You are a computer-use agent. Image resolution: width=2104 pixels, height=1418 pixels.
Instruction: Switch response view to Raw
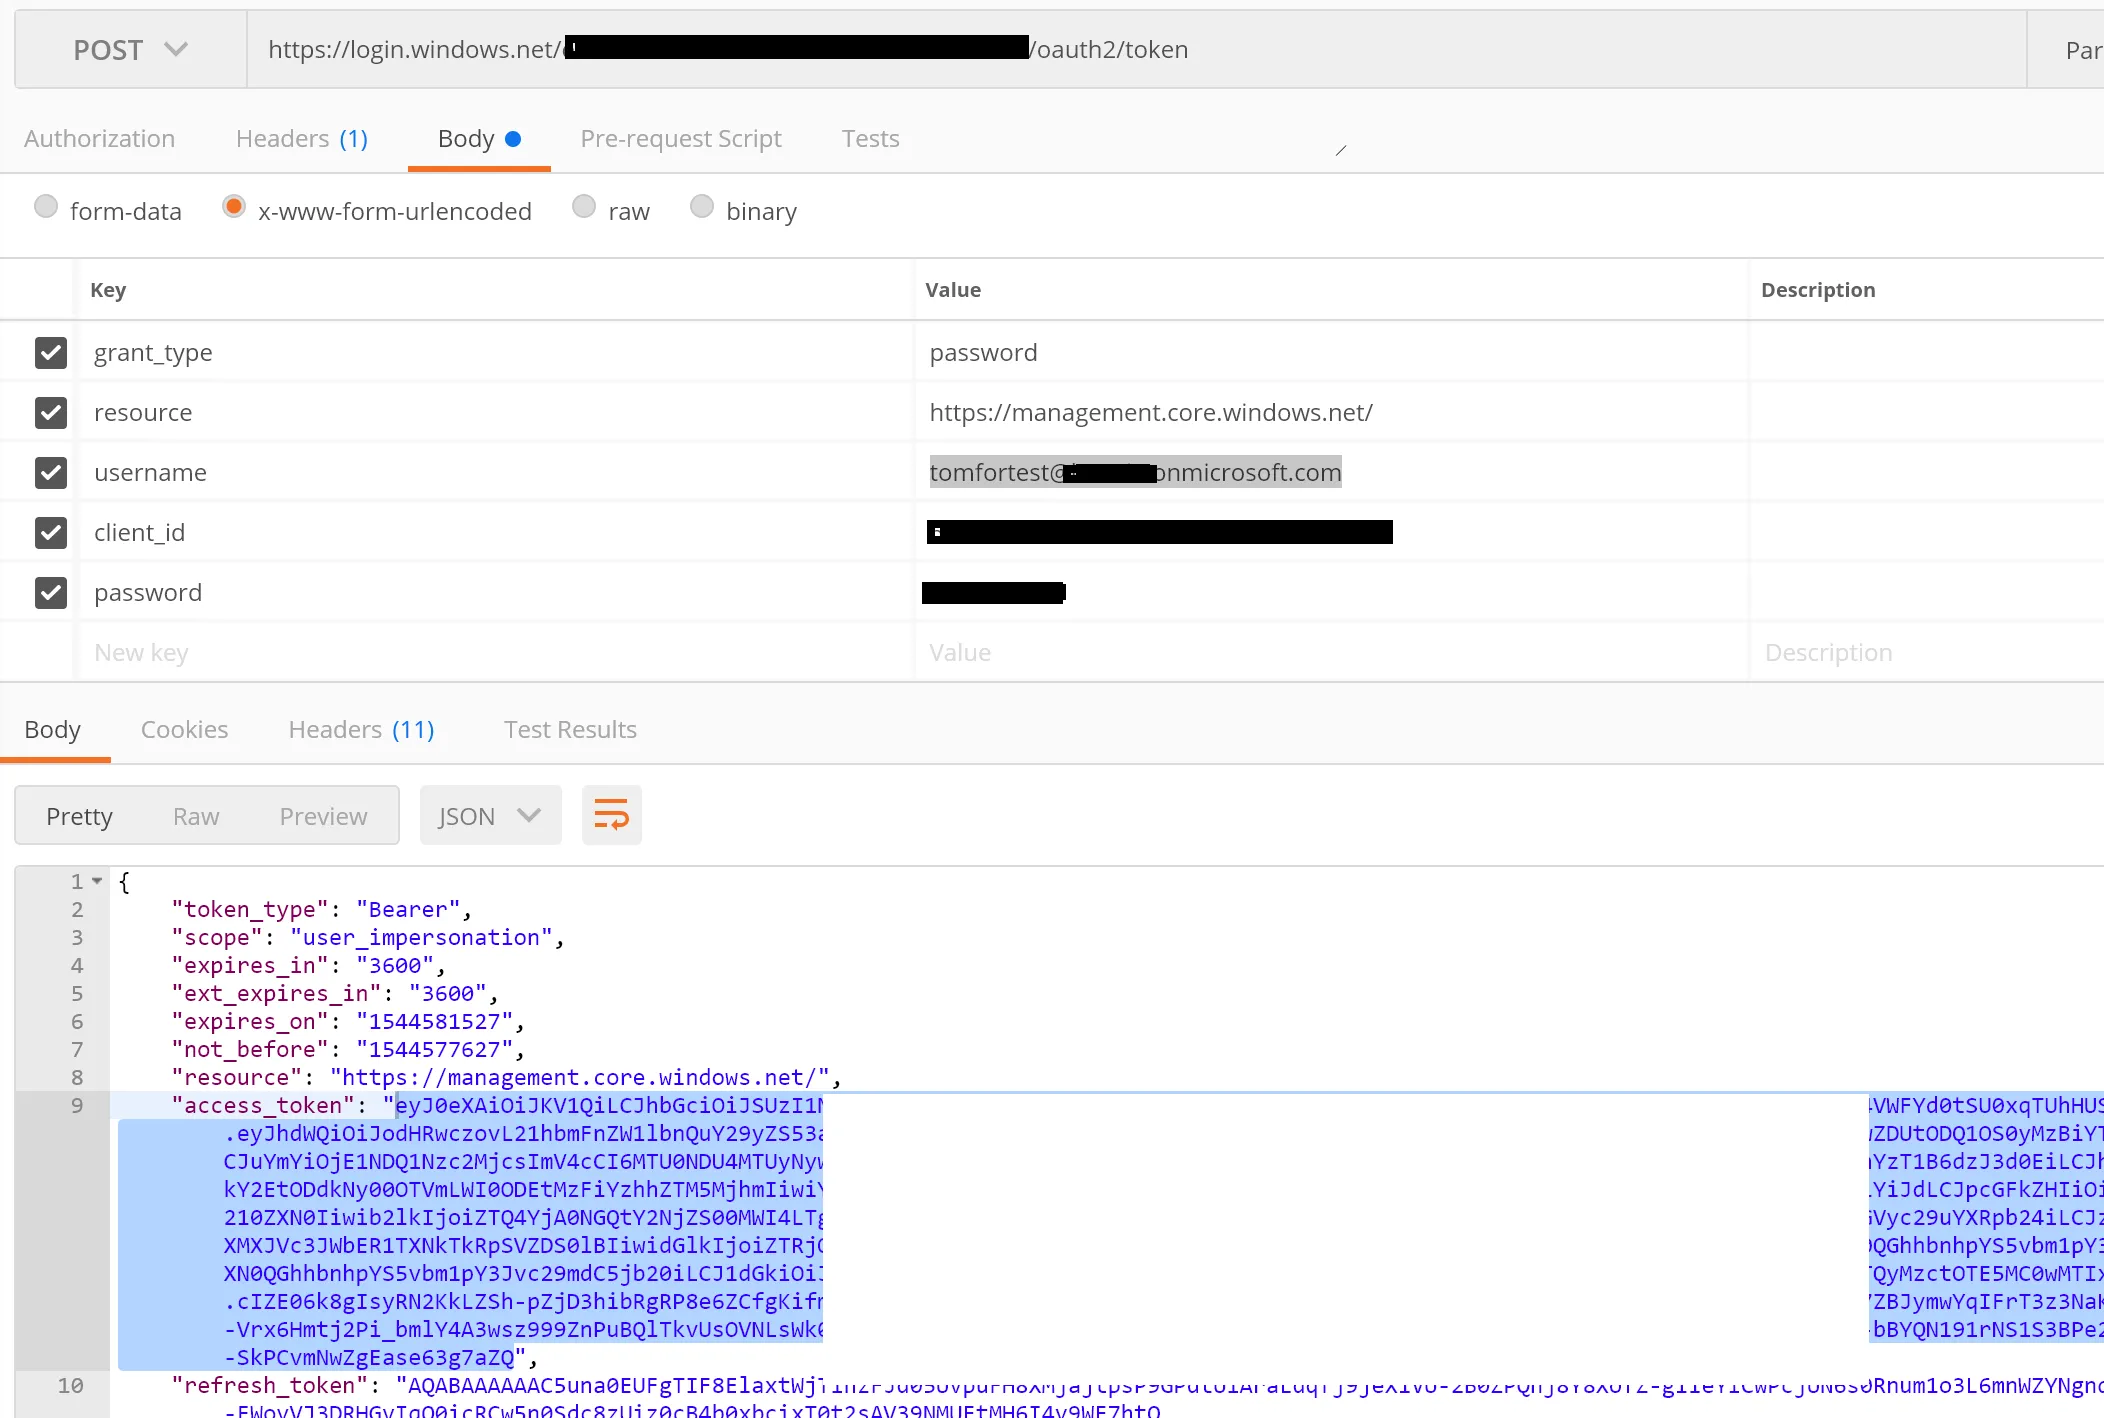(x=196, y=816)
